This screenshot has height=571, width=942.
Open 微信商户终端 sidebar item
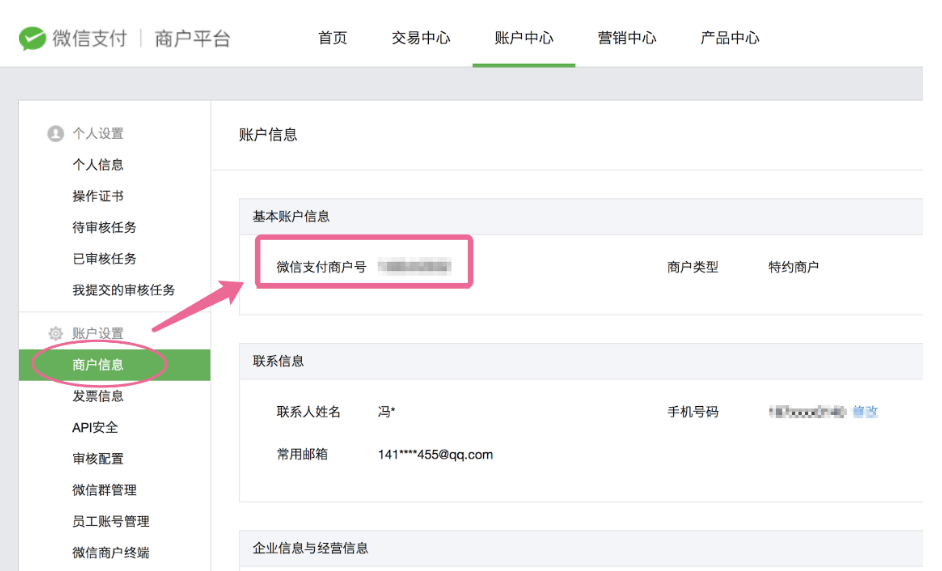(x=111, y=552)
